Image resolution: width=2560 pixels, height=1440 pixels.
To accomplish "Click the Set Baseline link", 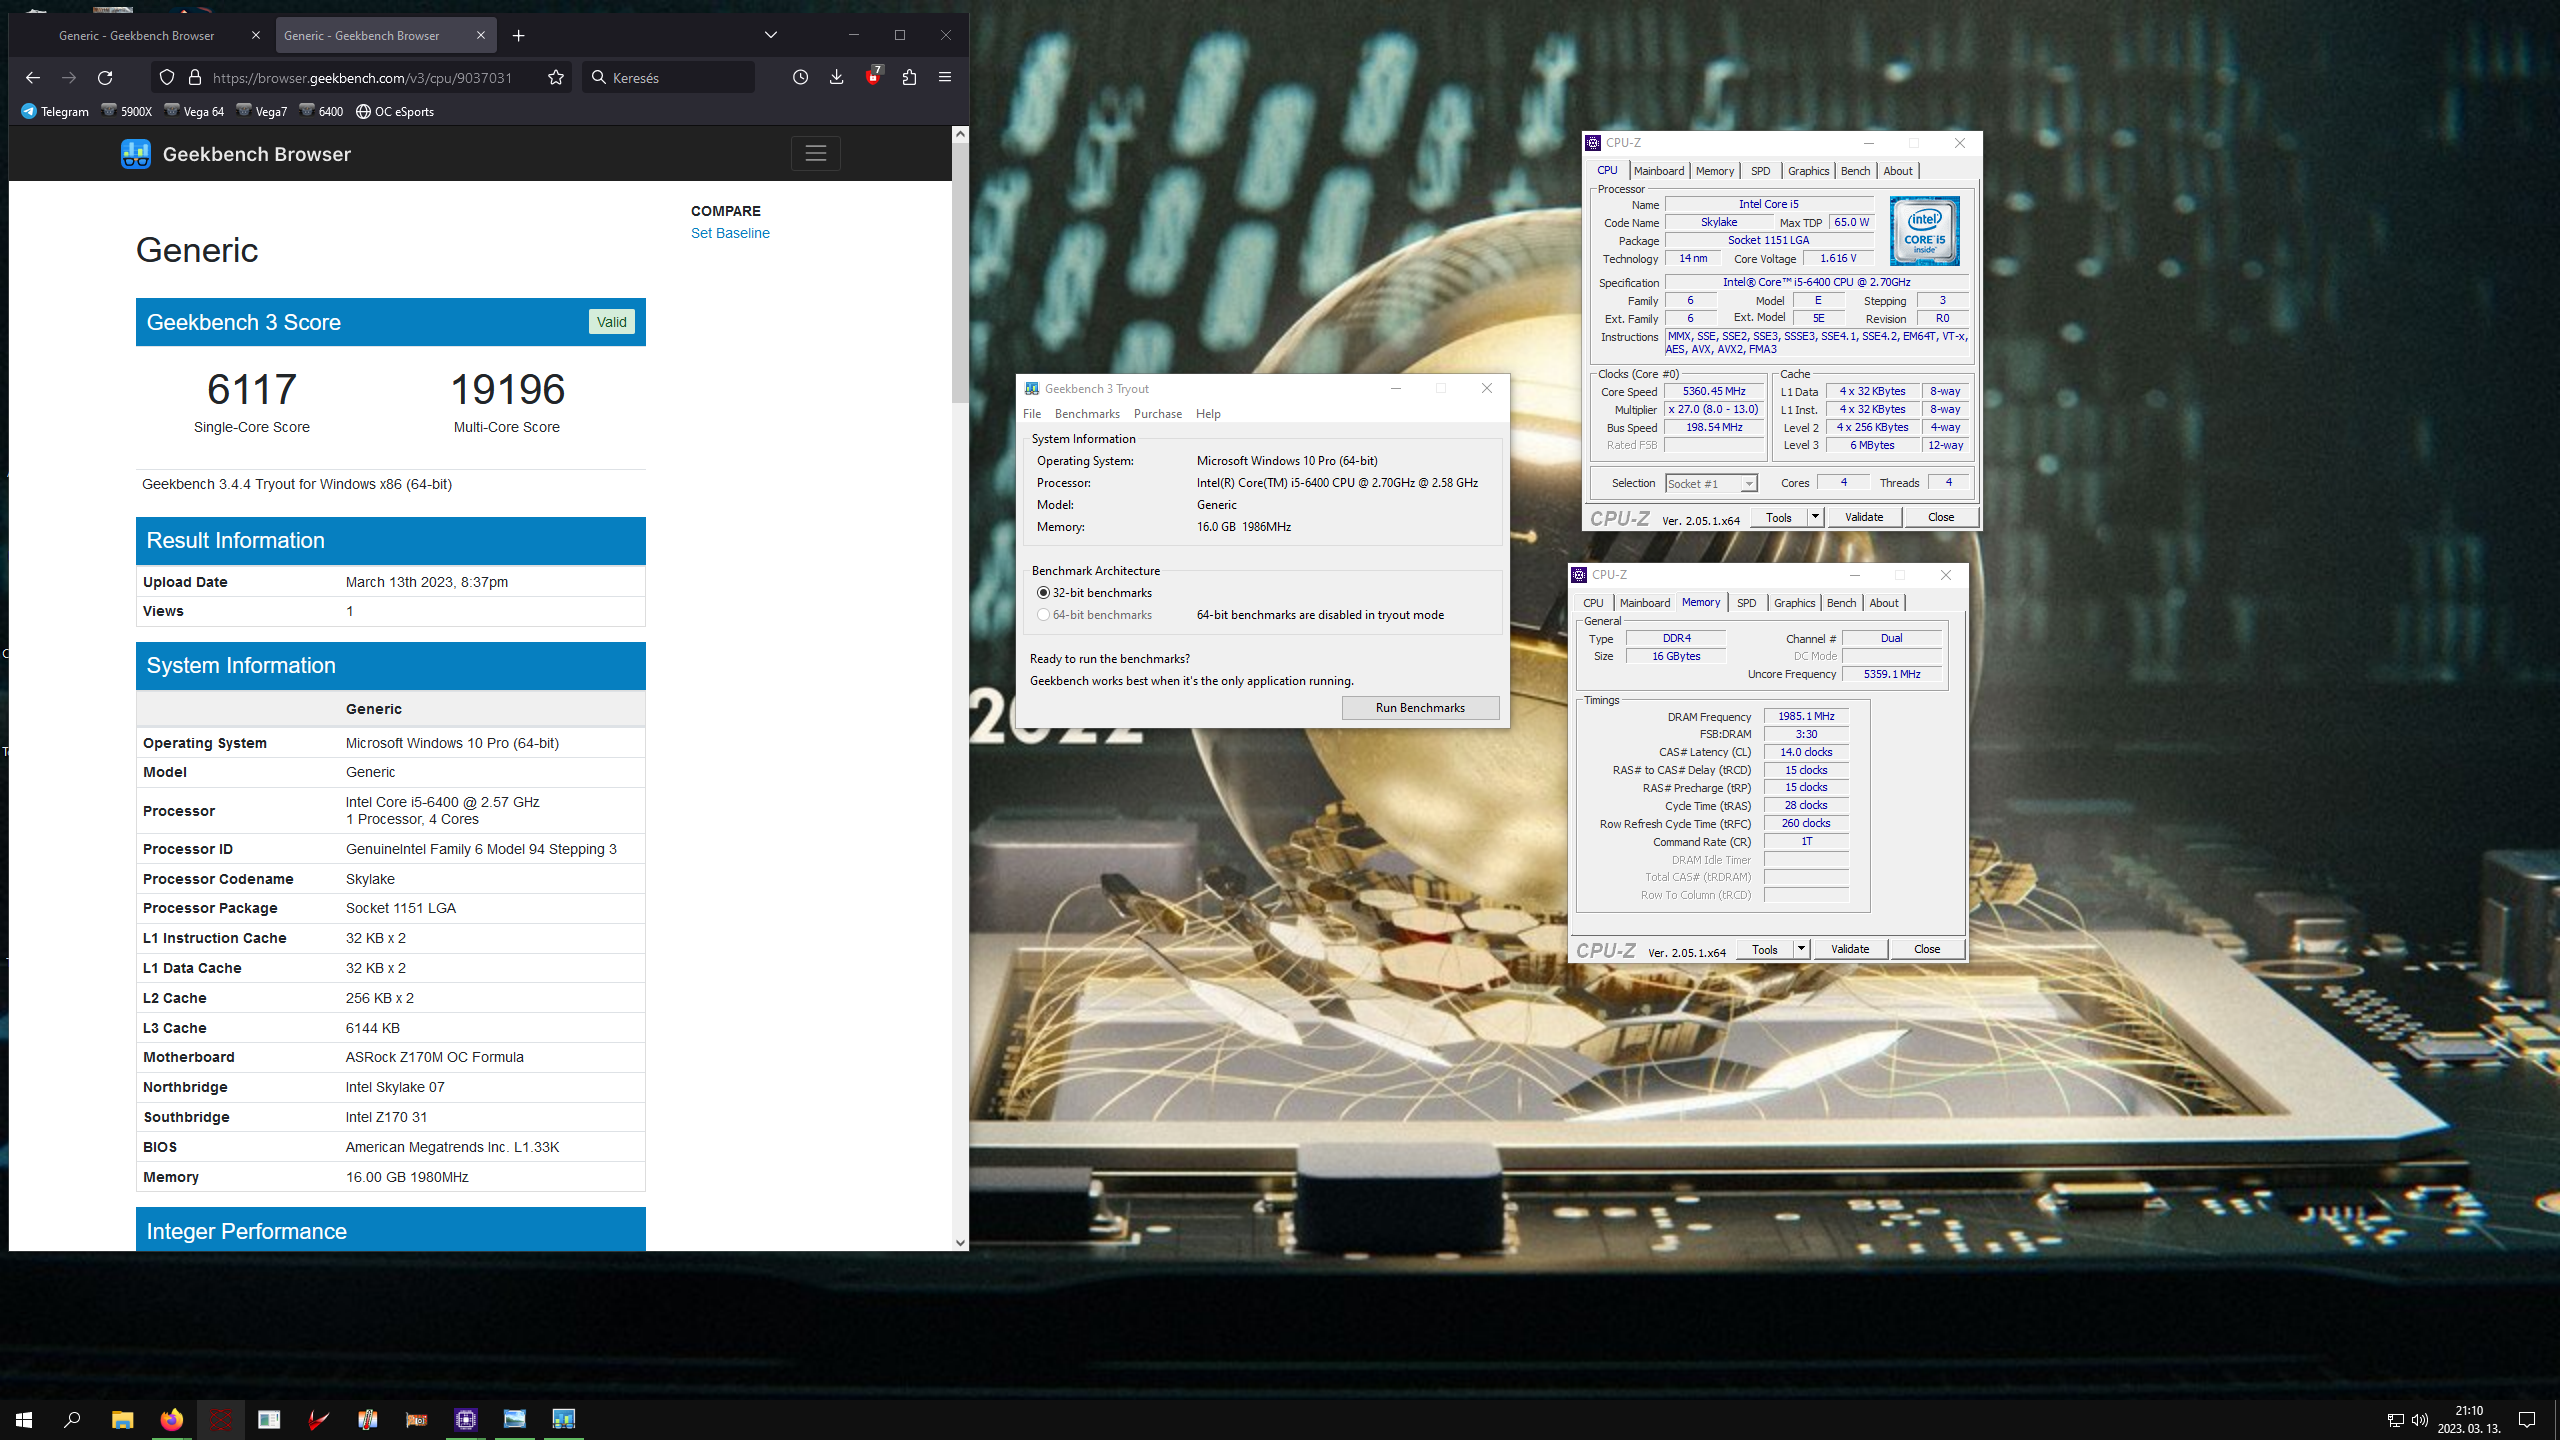I will point(730,233).
